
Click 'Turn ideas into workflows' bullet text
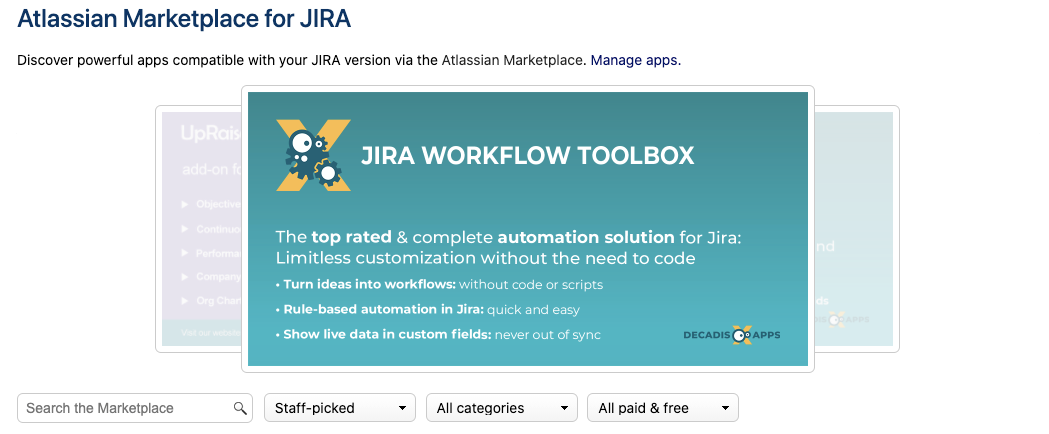point(369,284)
